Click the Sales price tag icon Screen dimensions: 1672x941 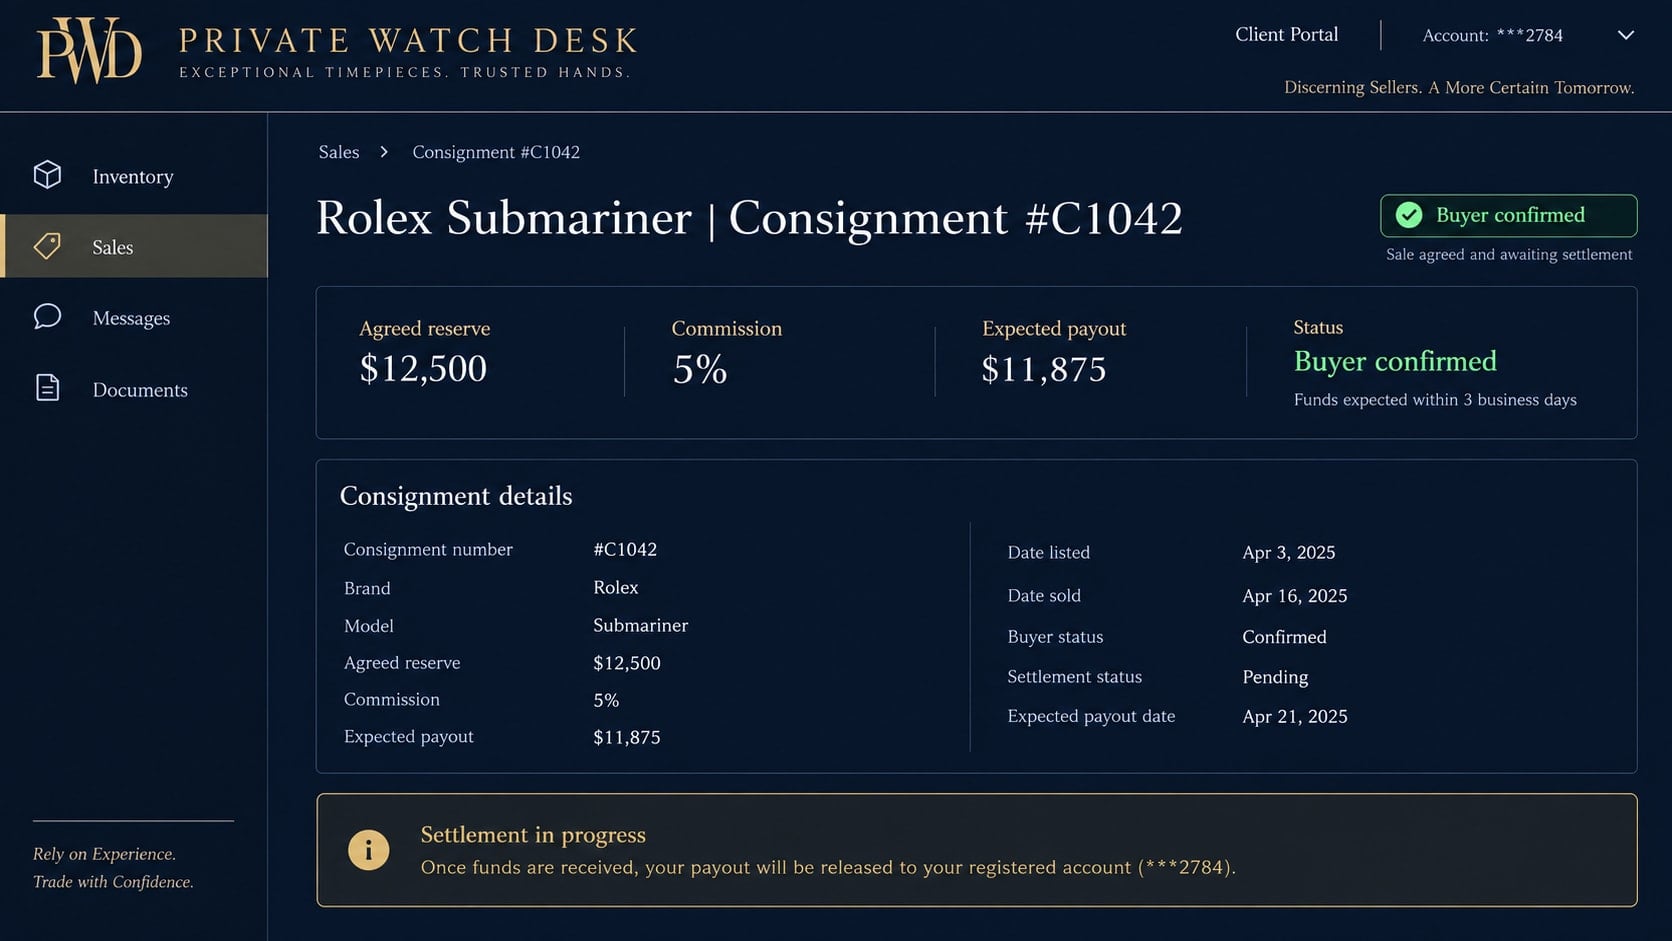click(x=47, y=246)
